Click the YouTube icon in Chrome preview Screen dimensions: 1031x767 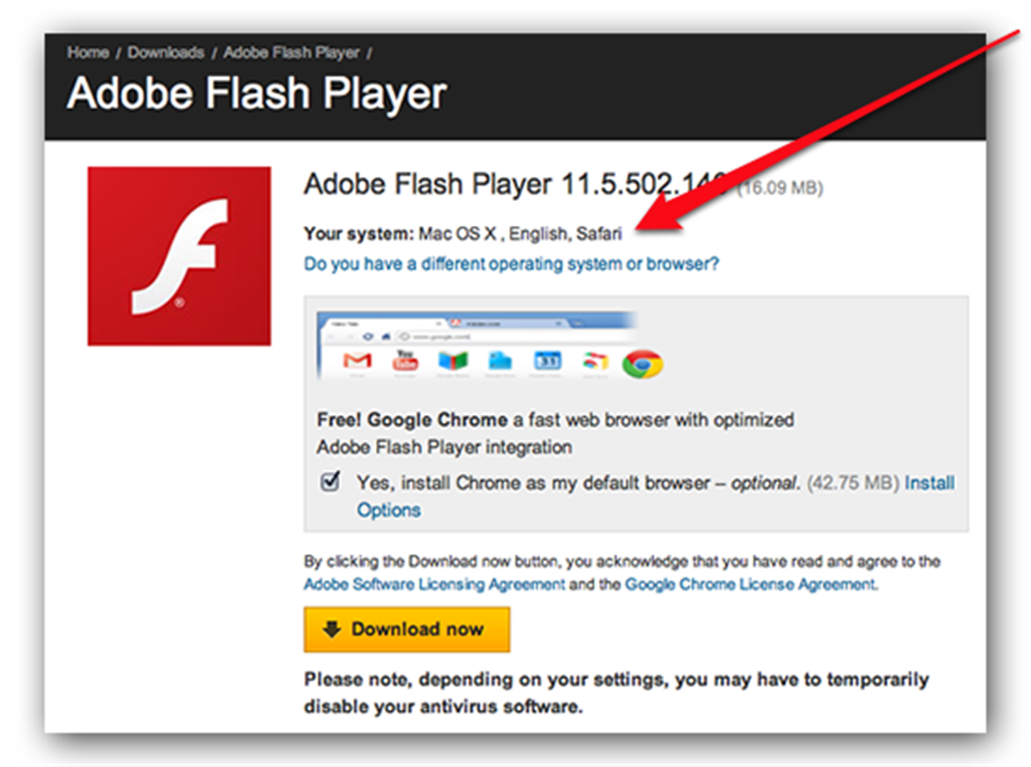[405, 360]
